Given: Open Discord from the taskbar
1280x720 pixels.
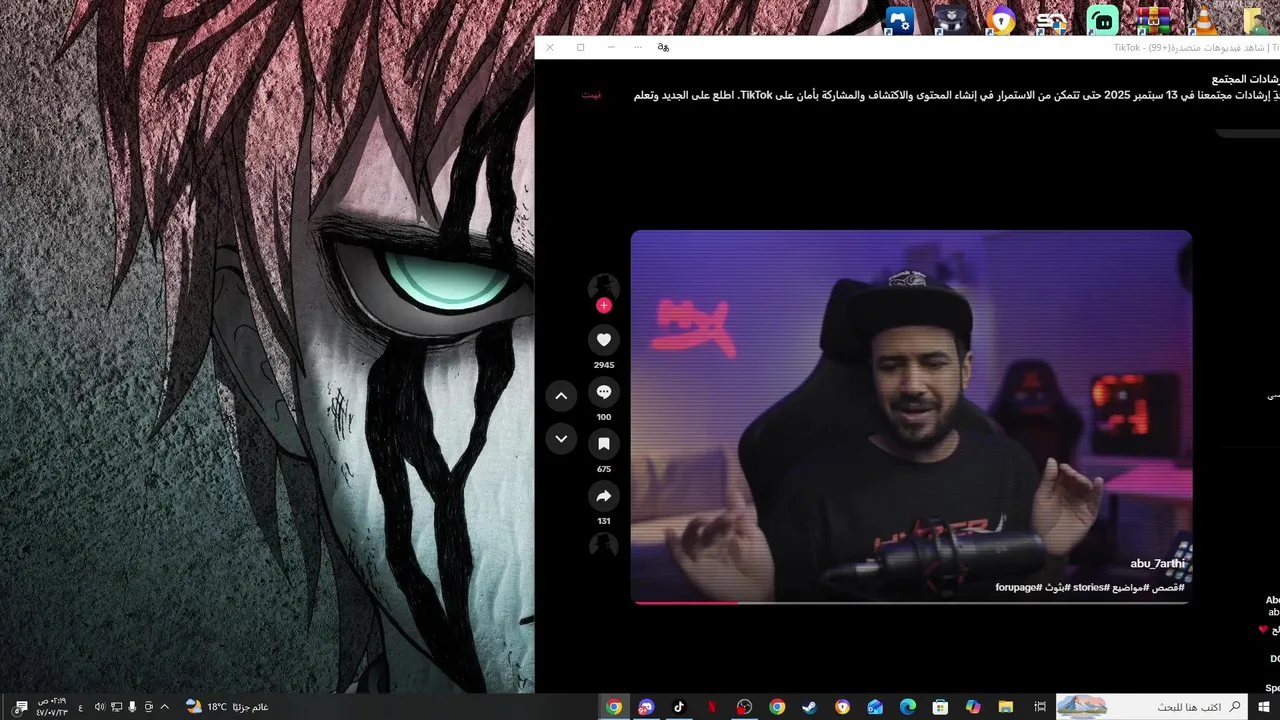Looking at the screenshot, I should point(646,707).
